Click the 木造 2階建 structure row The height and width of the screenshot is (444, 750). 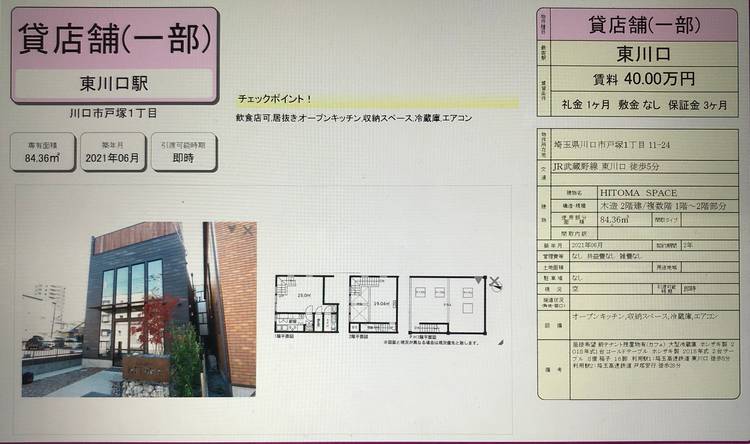point(650,204)
